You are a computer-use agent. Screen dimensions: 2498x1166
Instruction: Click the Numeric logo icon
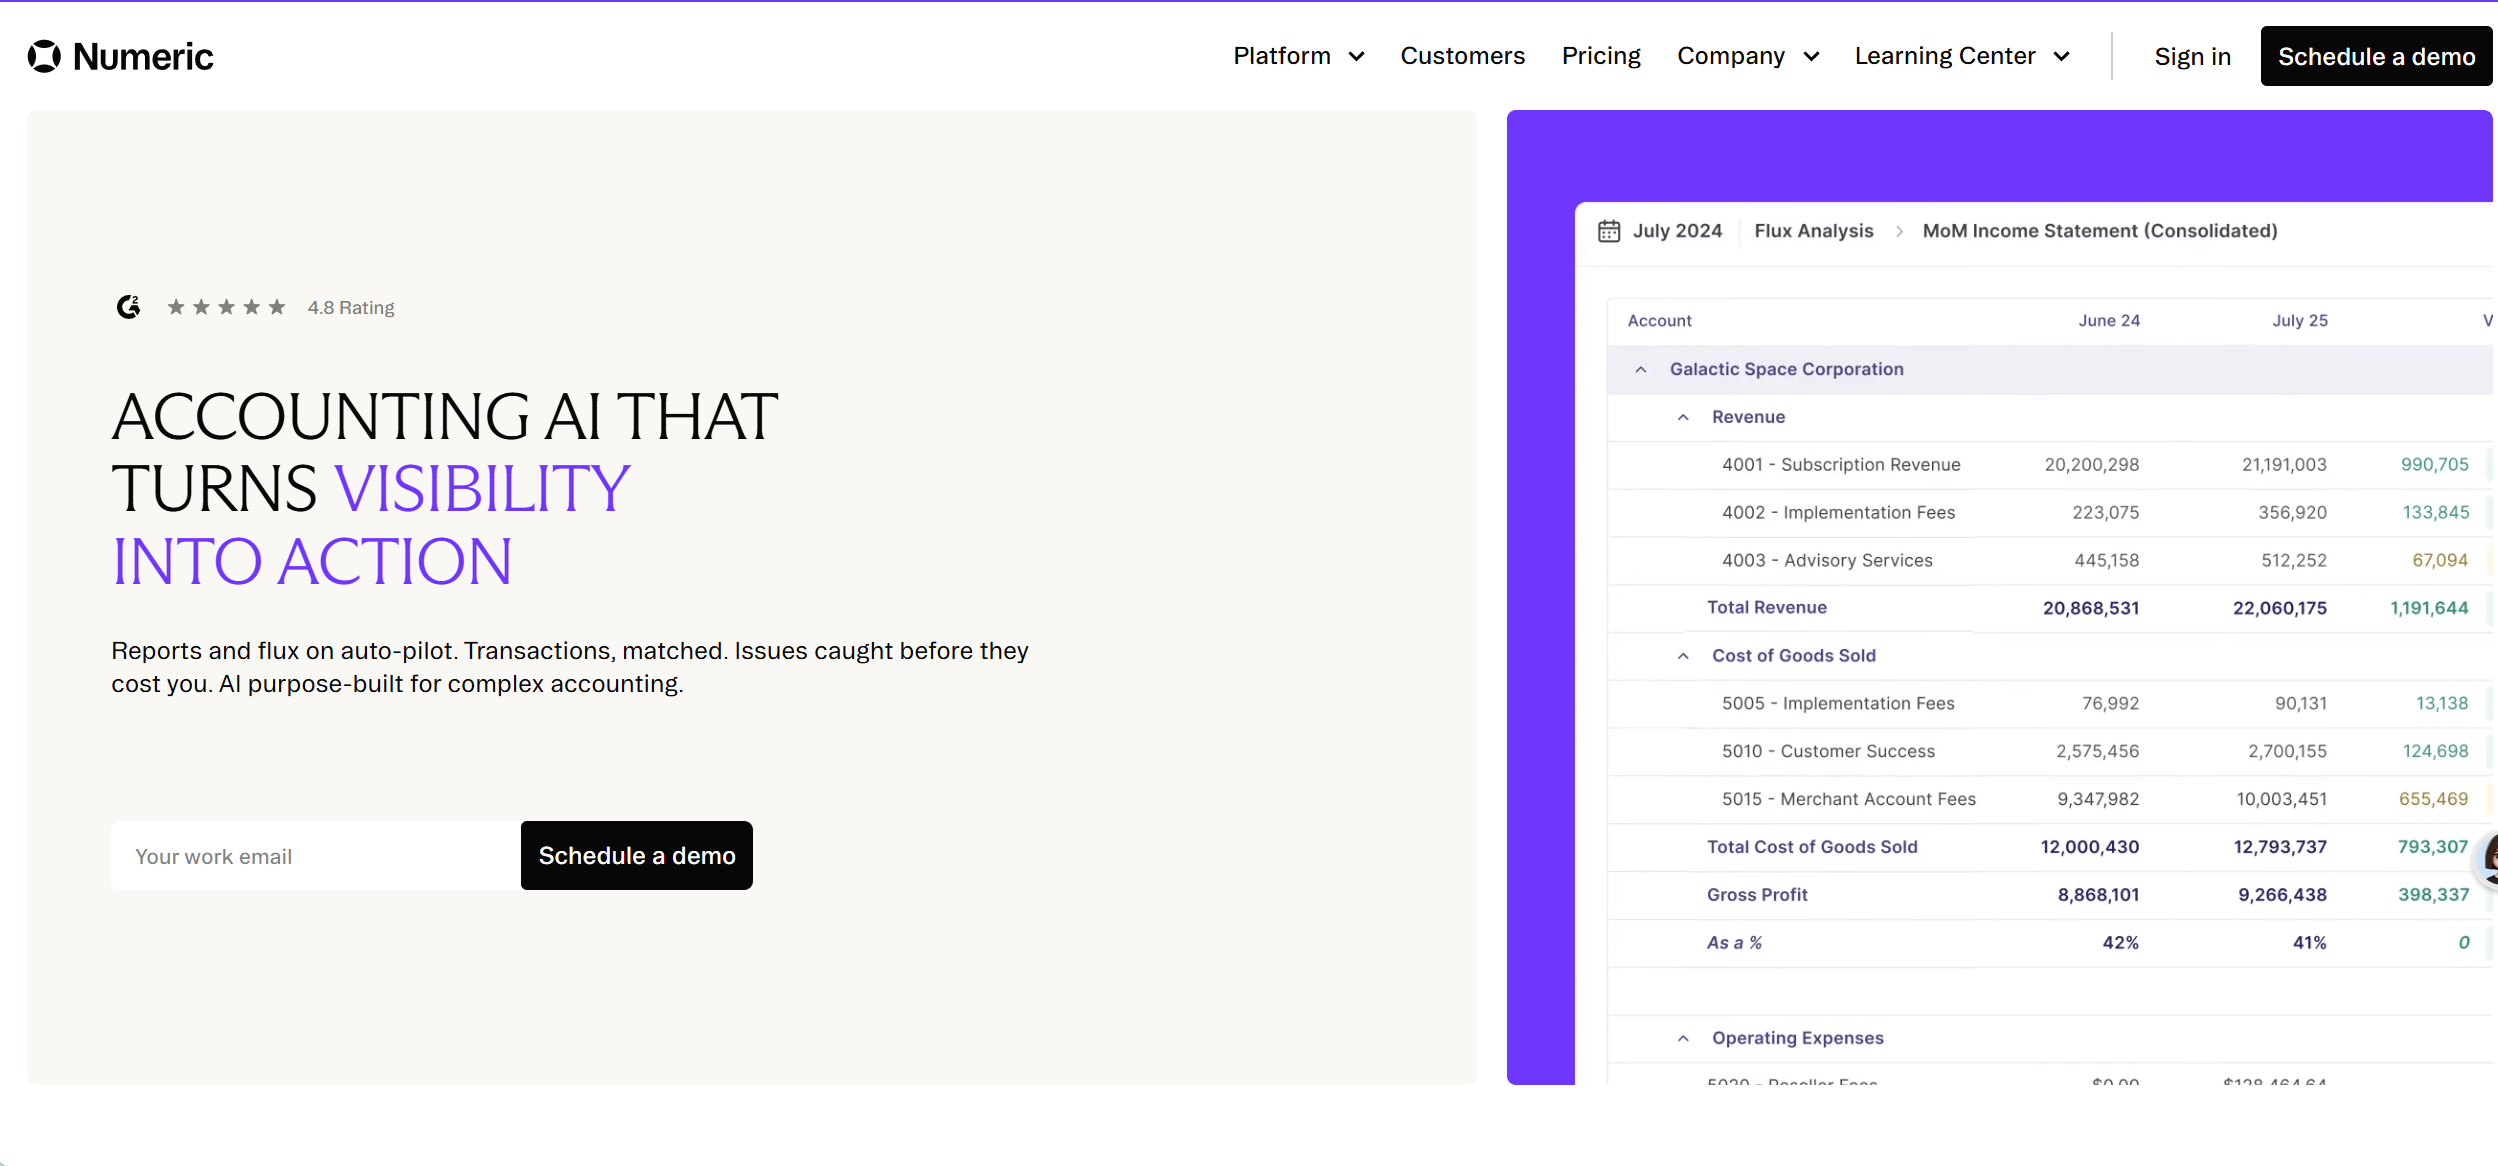pos(44,57)
